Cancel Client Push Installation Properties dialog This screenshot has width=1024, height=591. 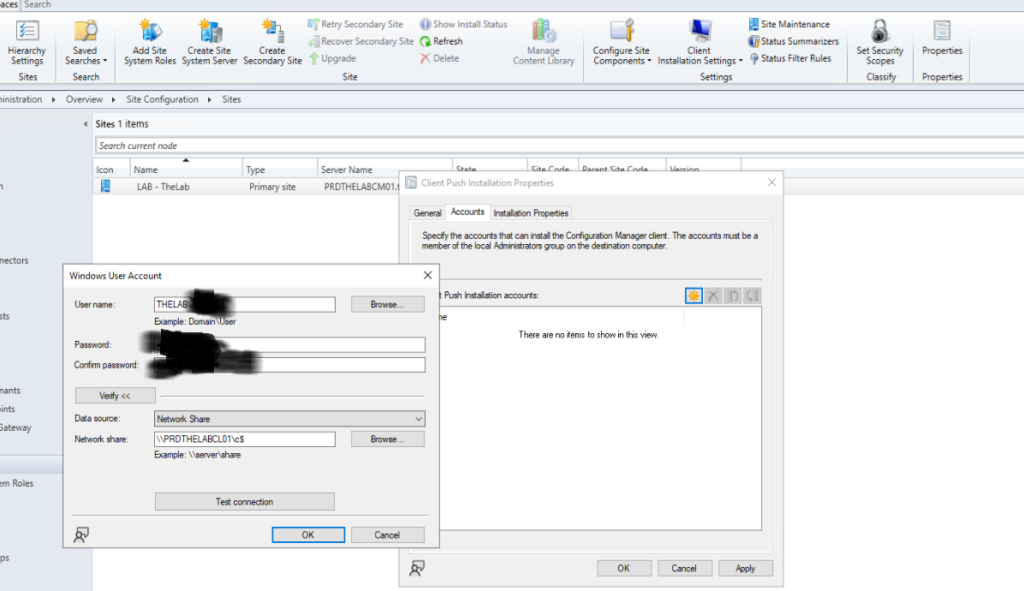684,568
